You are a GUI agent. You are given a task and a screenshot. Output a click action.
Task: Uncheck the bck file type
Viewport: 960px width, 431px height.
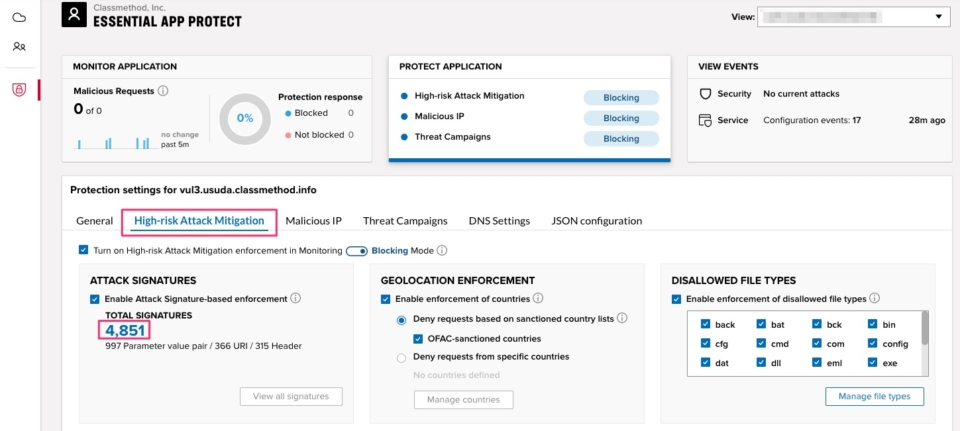coord(817,324)
